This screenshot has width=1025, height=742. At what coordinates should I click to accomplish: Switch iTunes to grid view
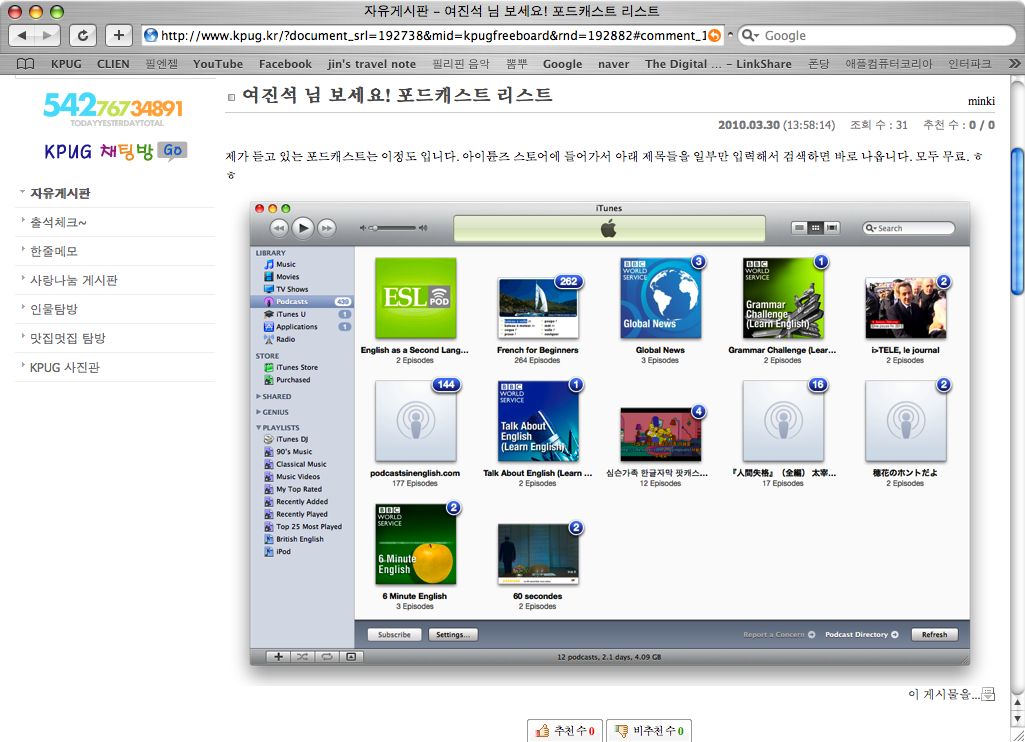815,228
